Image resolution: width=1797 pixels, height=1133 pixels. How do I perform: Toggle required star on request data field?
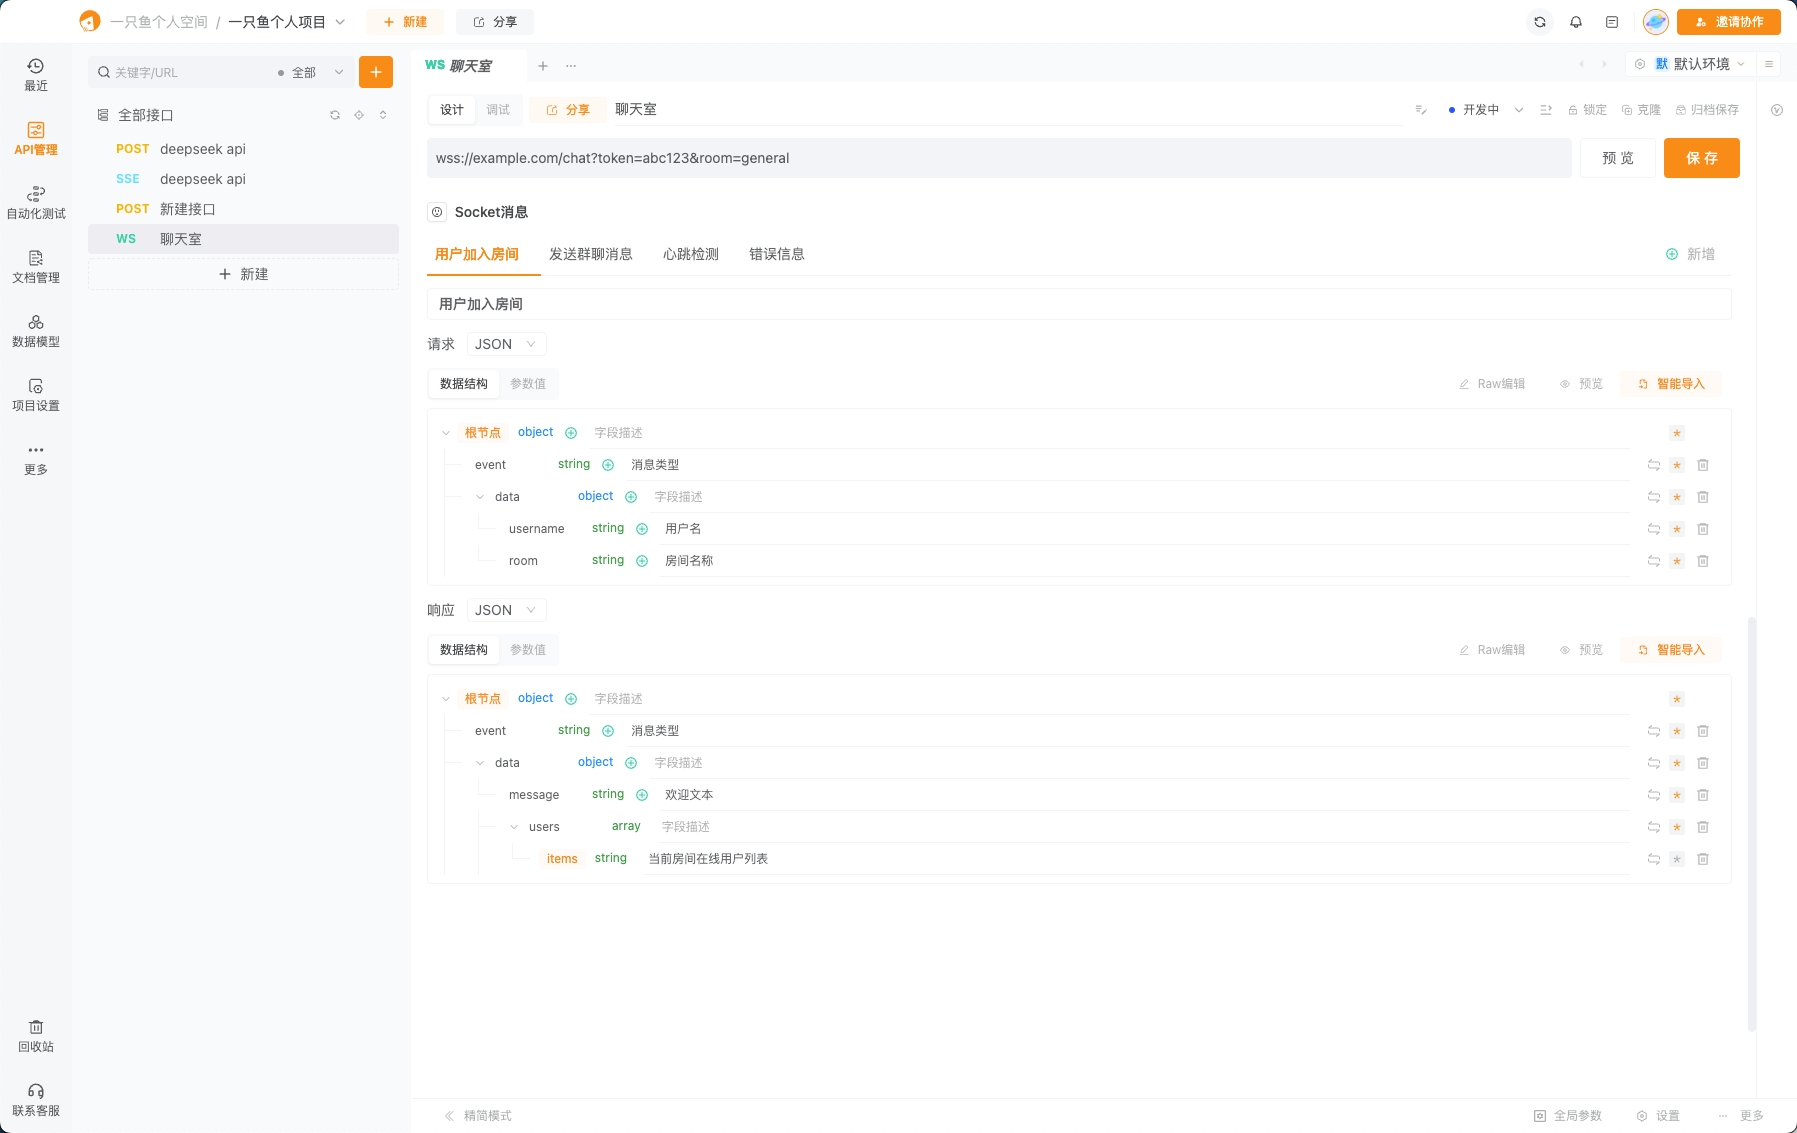coord(1677,497)
